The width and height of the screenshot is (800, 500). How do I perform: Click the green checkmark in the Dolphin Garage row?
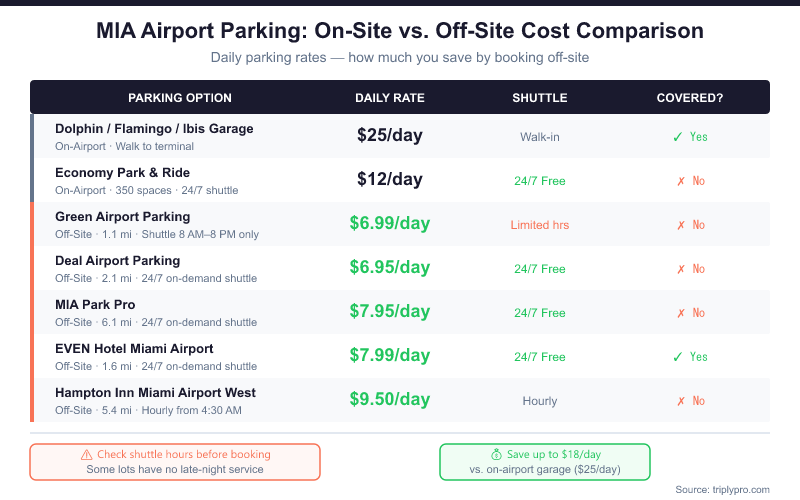pyautogui.click(x=677, y=137)
